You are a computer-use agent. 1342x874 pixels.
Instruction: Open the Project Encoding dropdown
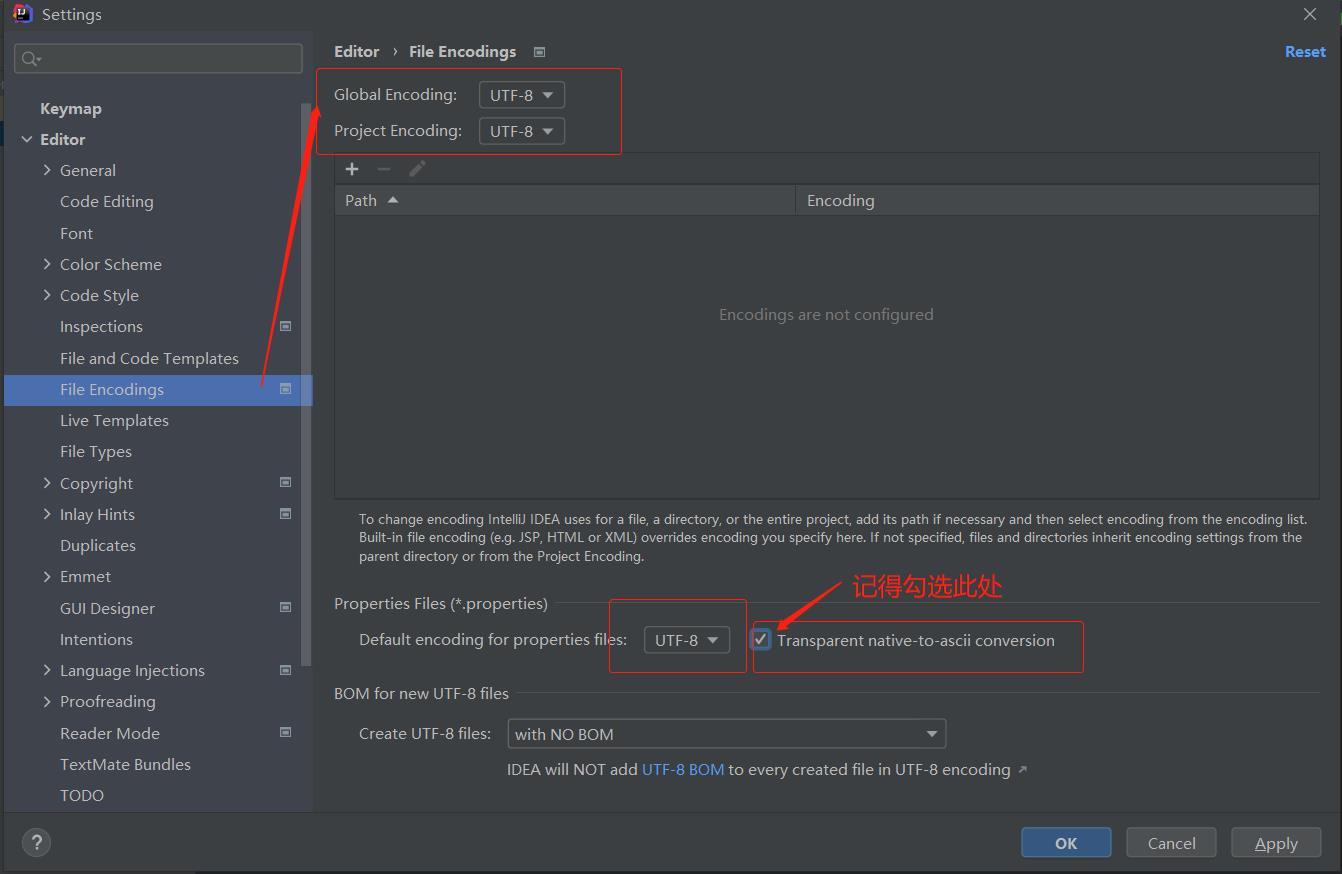(x=522, y=131)
